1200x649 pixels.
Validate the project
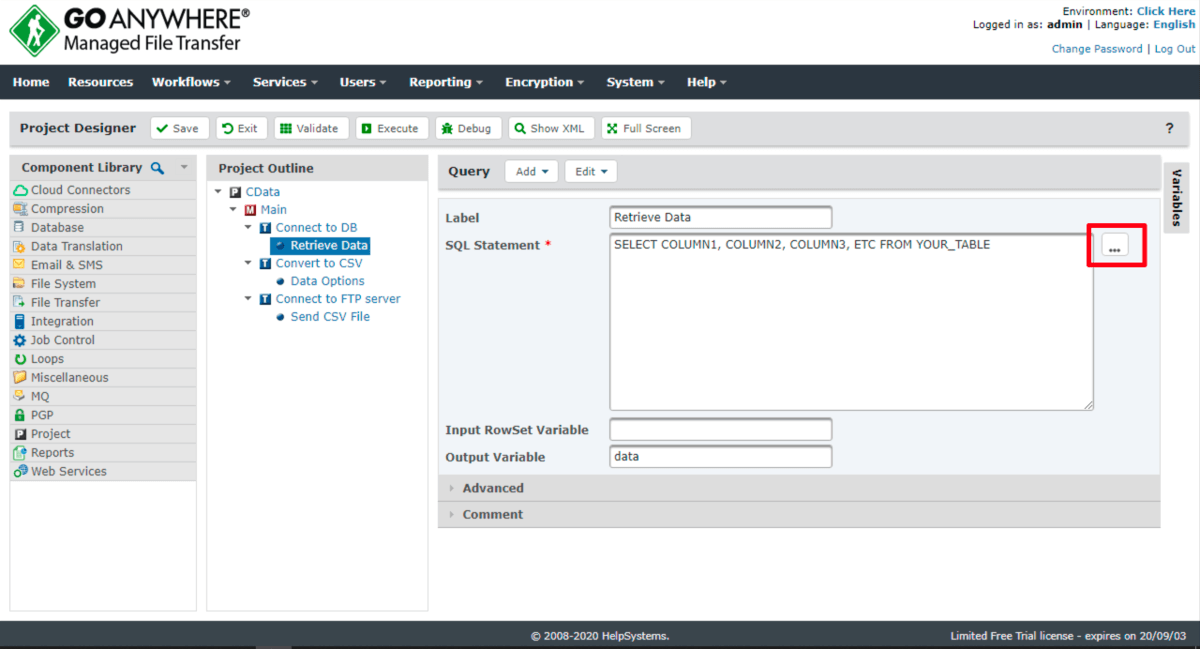click(x=311, y=128)
